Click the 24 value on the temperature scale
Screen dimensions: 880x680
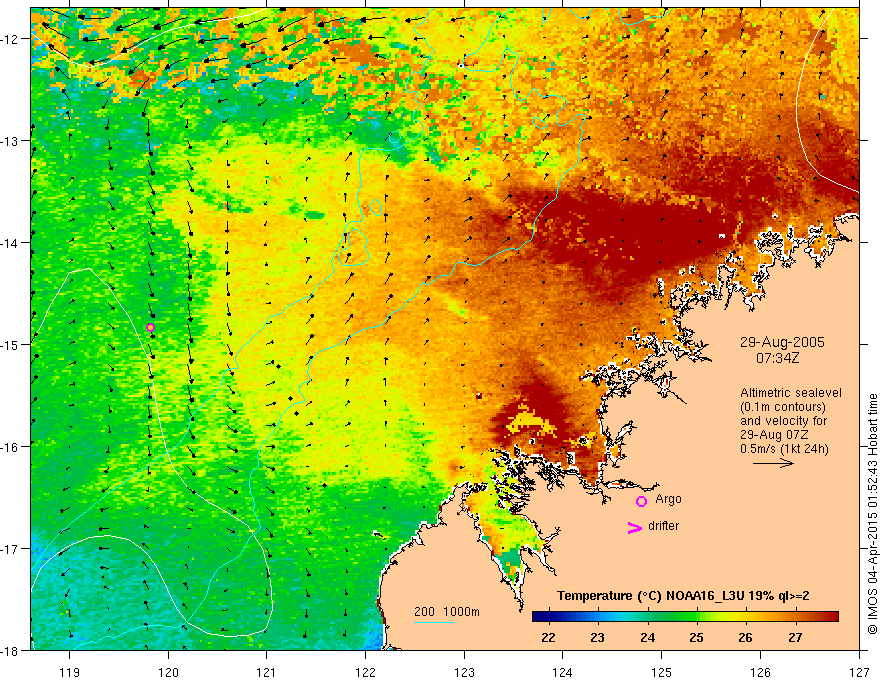pos(648,637)
